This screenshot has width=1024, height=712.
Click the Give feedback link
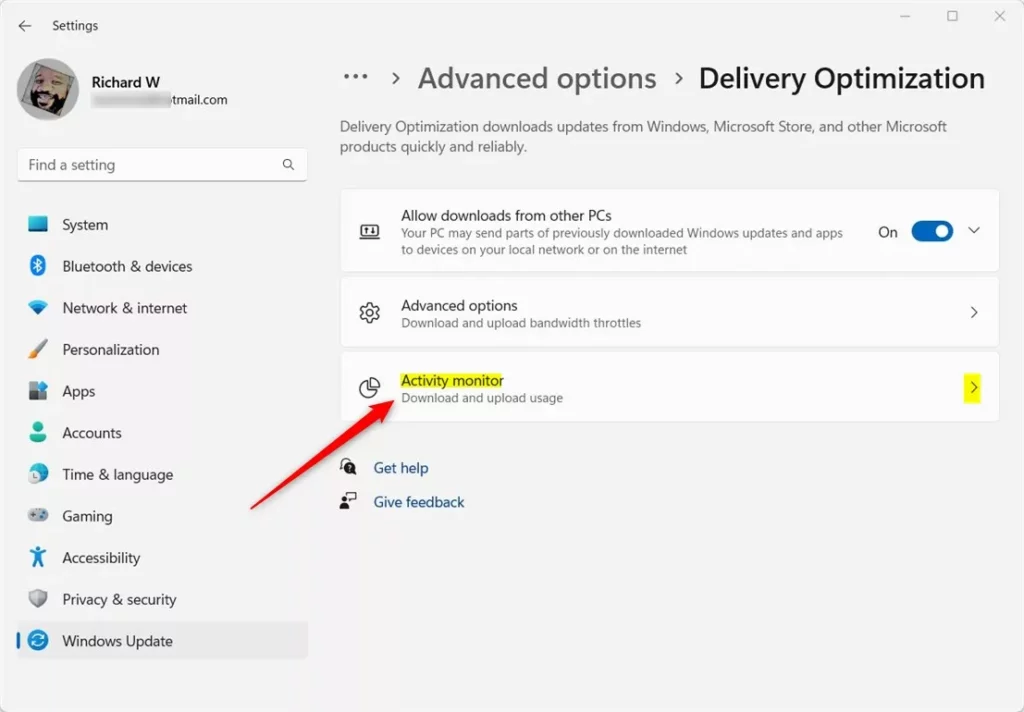pos(419,502)
